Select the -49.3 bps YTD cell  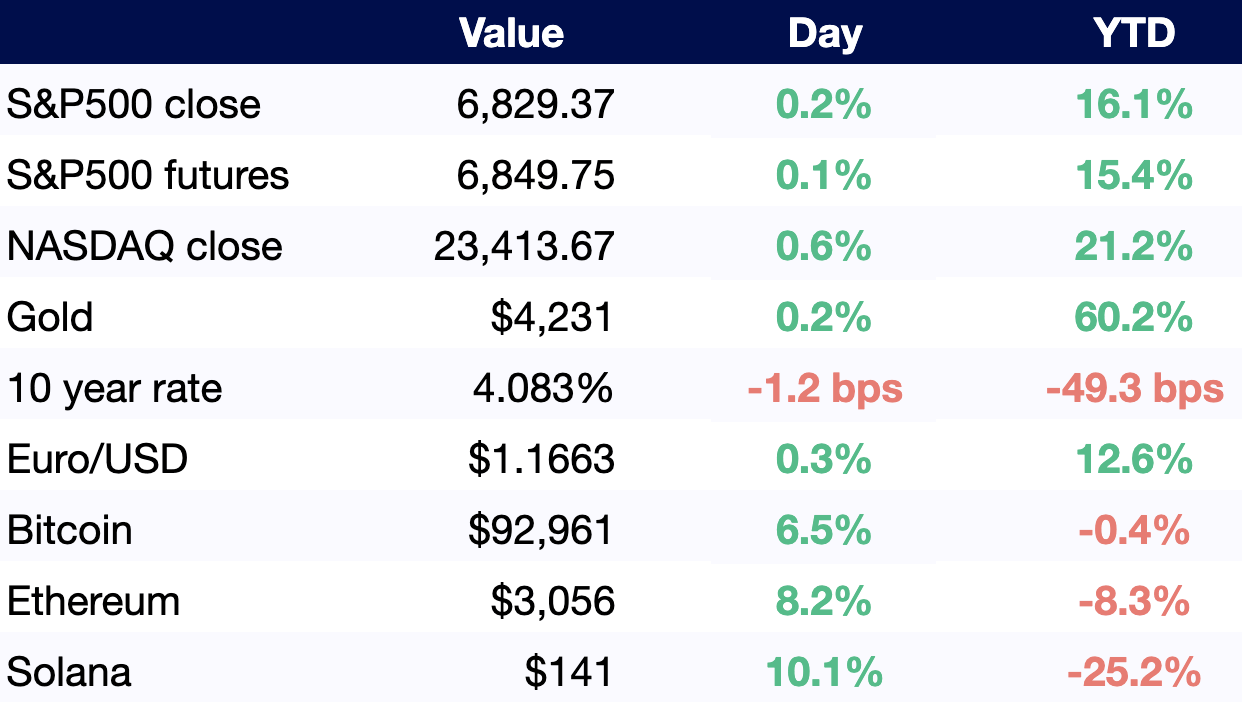pos(1134,388)
